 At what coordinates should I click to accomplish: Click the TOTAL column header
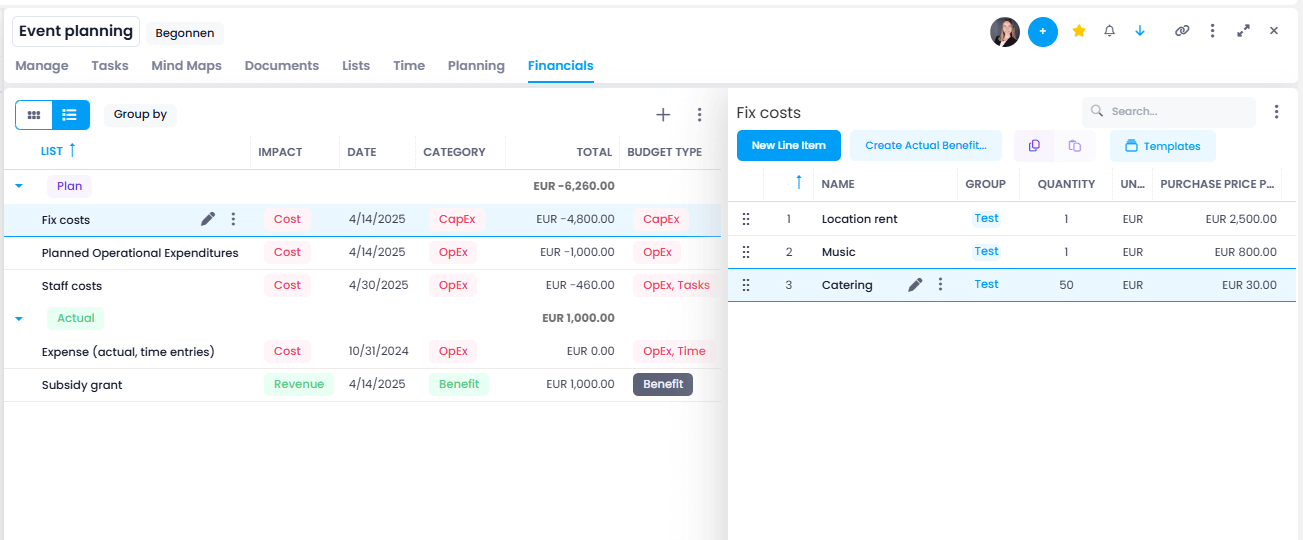[x=594, y=152]
